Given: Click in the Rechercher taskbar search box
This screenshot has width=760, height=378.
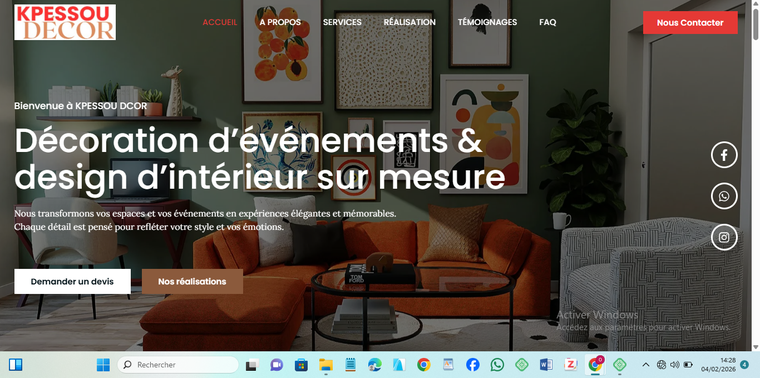Looking at the screenshot, I should [x=178, y=364].
